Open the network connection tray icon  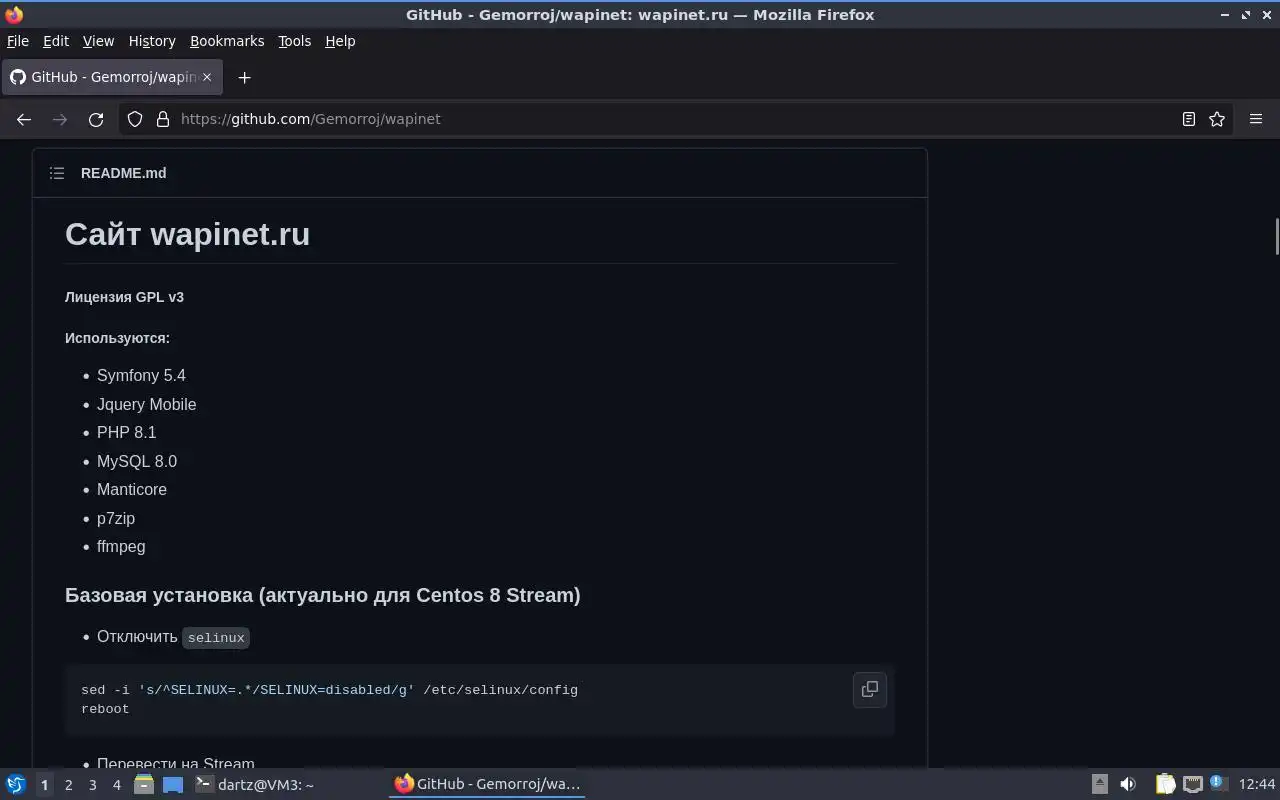click(1192, 784)
